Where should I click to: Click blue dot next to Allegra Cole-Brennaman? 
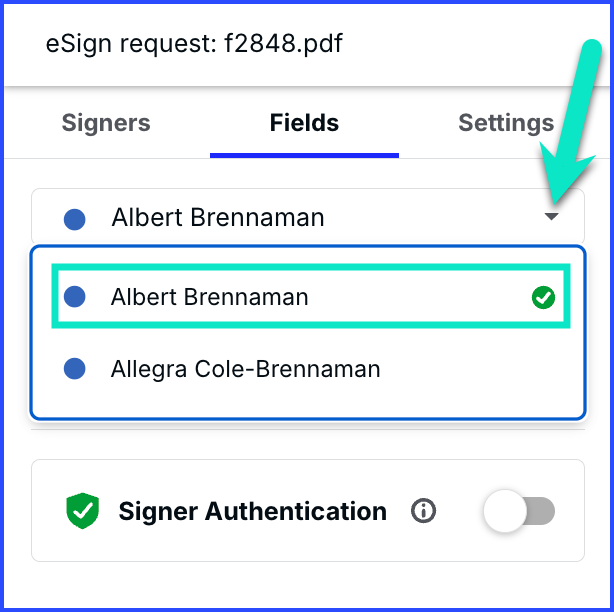click(x=74, y=368)
